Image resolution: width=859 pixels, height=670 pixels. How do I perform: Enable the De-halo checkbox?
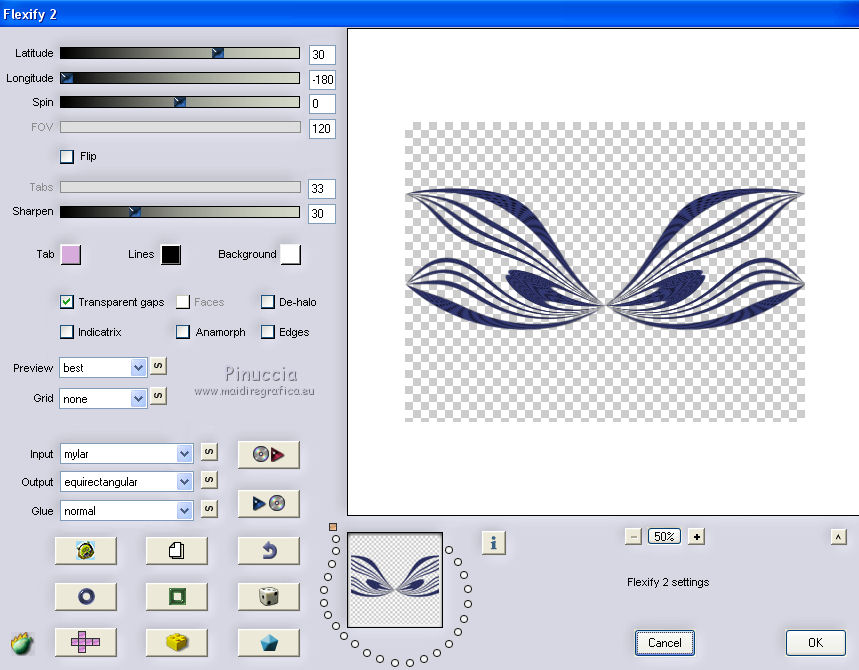(x=268, y=302)
